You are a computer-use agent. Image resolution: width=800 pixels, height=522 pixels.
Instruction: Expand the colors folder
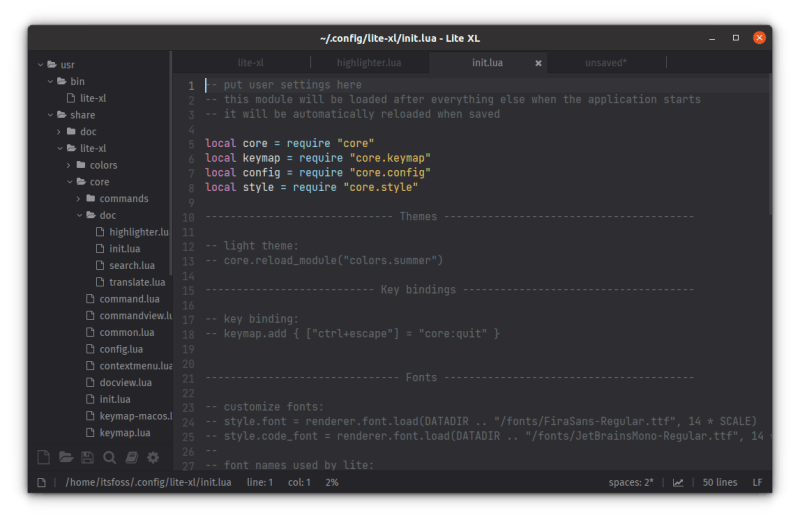(69, 165)
